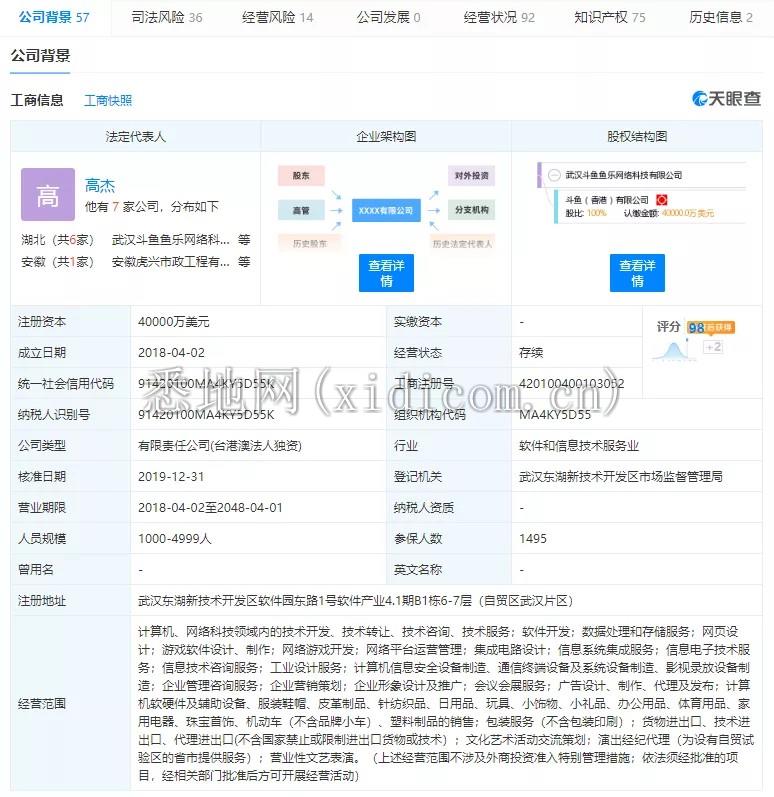
Task: Click 查看详情 under 股权结构图
Action: point(637,273)
